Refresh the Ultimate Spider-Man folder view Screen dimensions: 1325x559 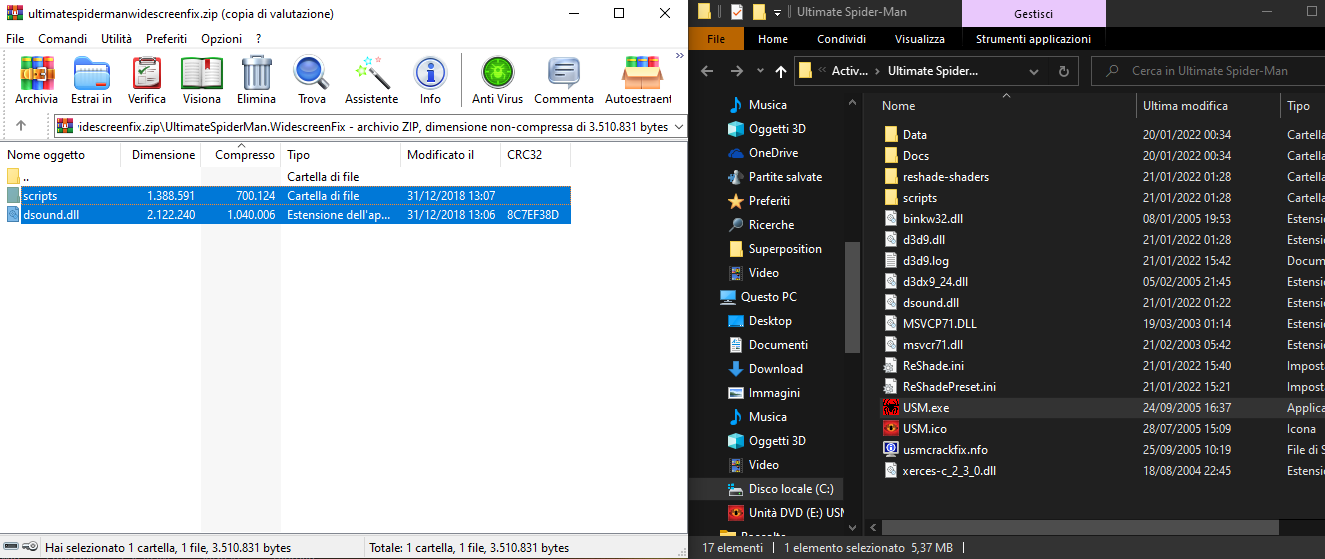[x=1063, y=71]
